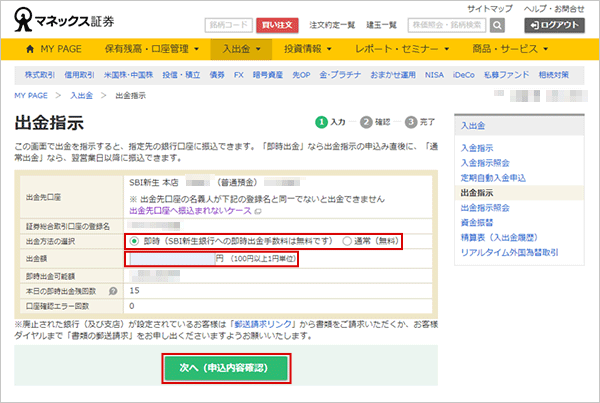Click the magnifier search icon button
The height and width of the screenshot is (403, 600).
[x=497, y=25]
